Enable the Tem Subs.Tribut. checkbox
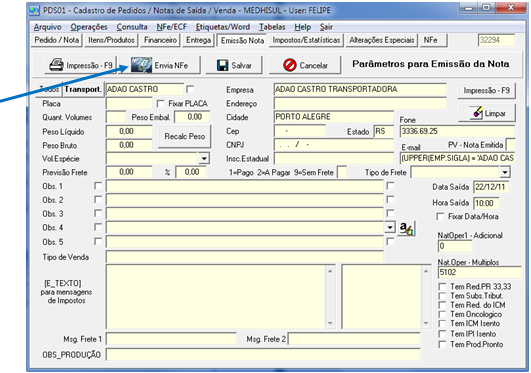The image size is (531, 373). [x=442, y=296]
